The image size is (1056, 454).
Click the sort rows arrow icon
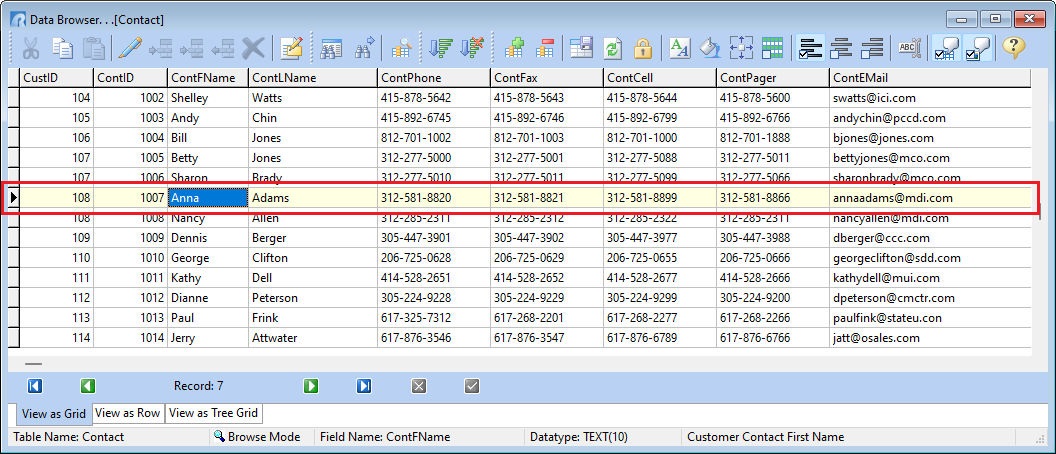(441, 48)
